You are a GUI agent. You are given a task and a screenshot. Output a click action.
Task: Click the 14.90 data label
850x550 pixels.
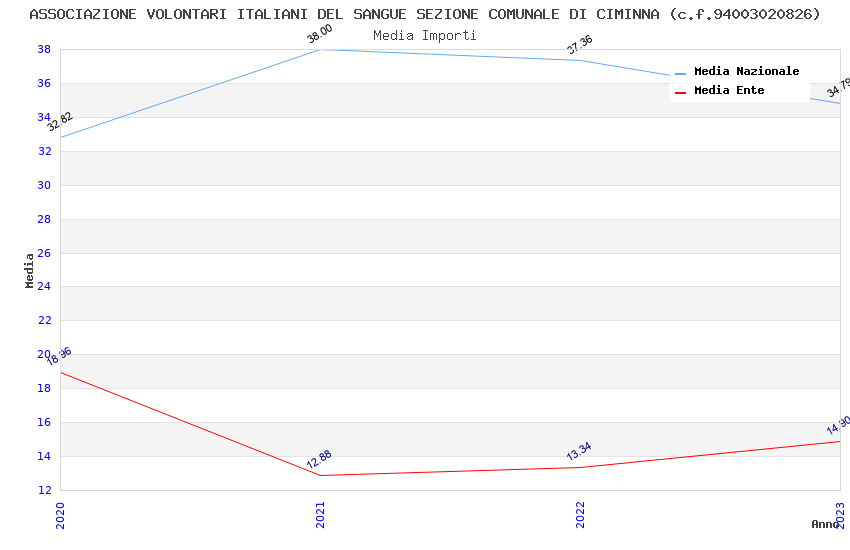point(838,425)
